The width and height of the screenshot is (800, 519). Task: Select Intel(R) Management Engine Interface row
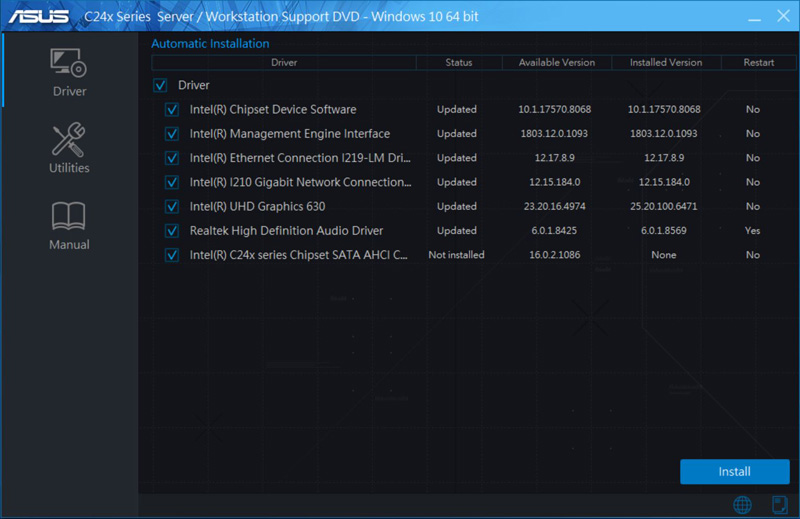pos(474,134)
